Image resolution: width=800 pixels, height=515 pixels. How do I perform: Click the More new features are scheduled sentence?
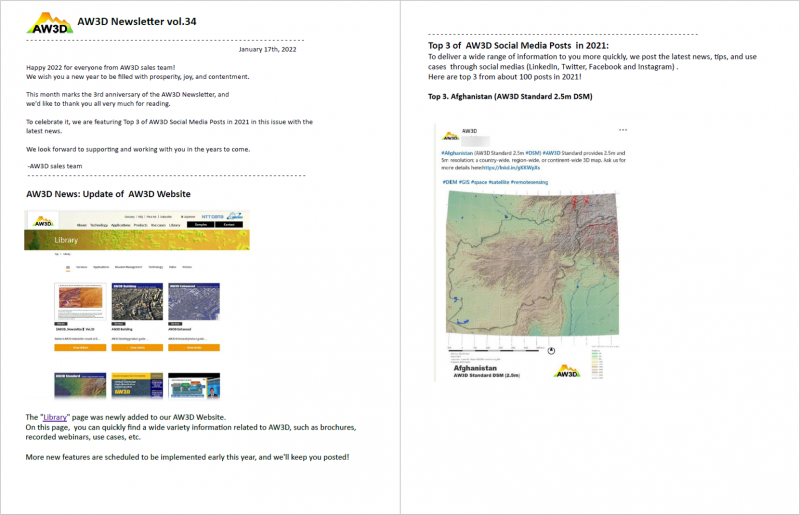click(187, 457)
